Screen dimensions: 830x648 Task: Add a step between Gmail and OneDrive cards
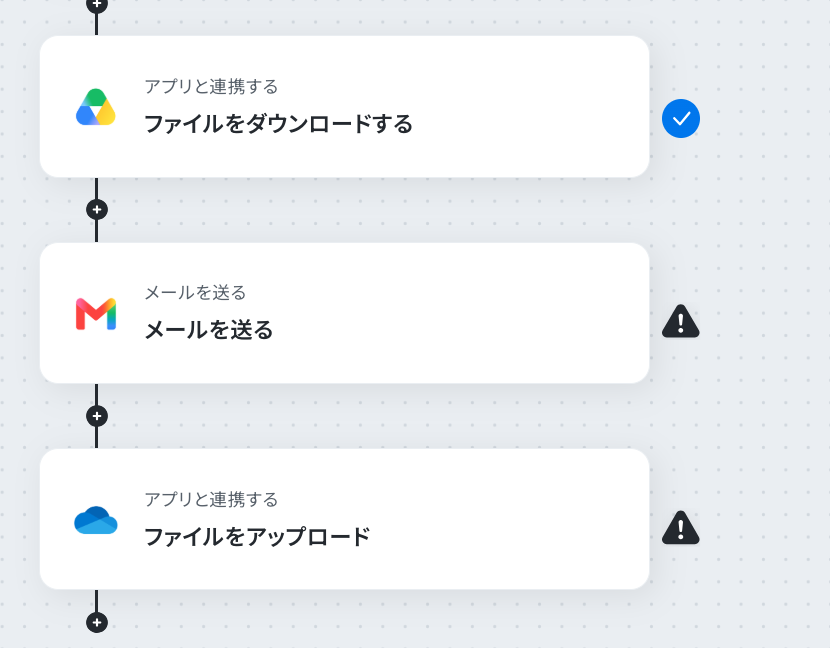coord(97,416)
